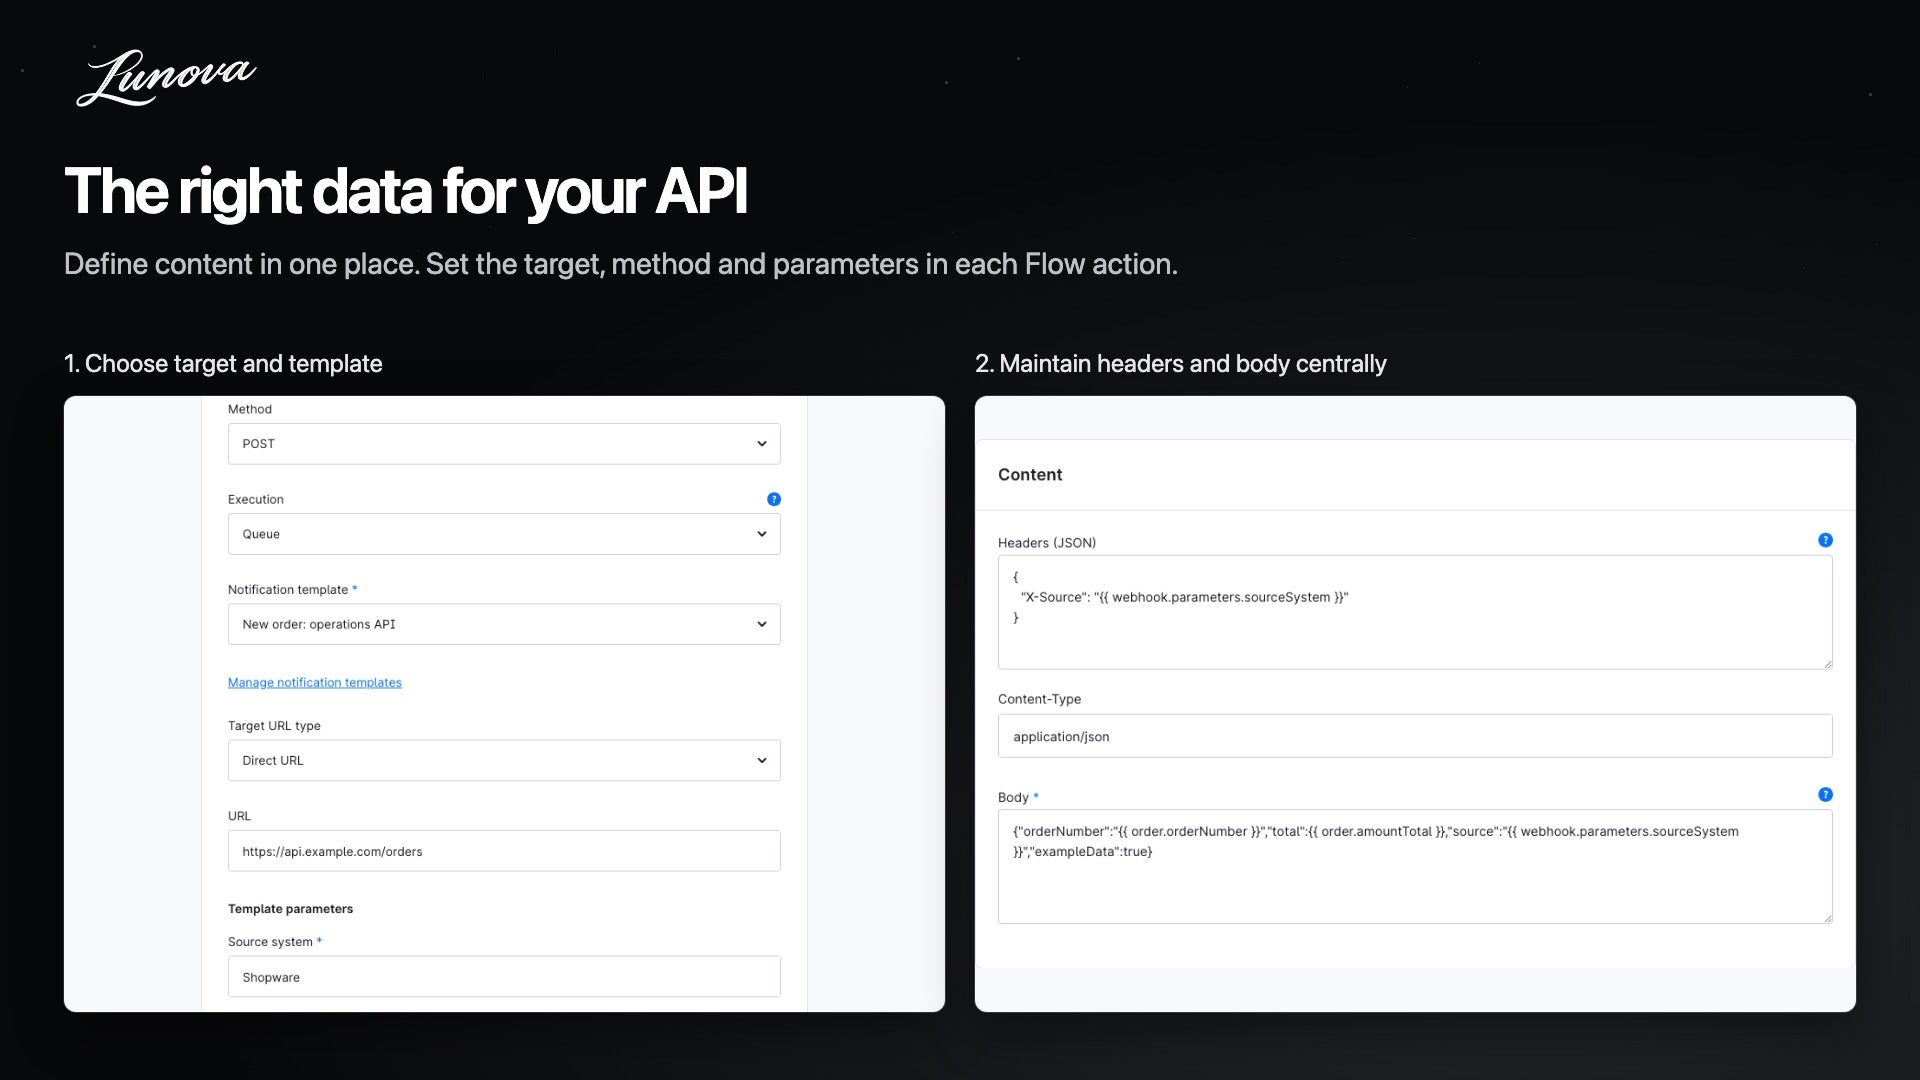Edit the Content-Type field
The width and height of the screenshot is (1920, 1080).
pos(1415,736)
